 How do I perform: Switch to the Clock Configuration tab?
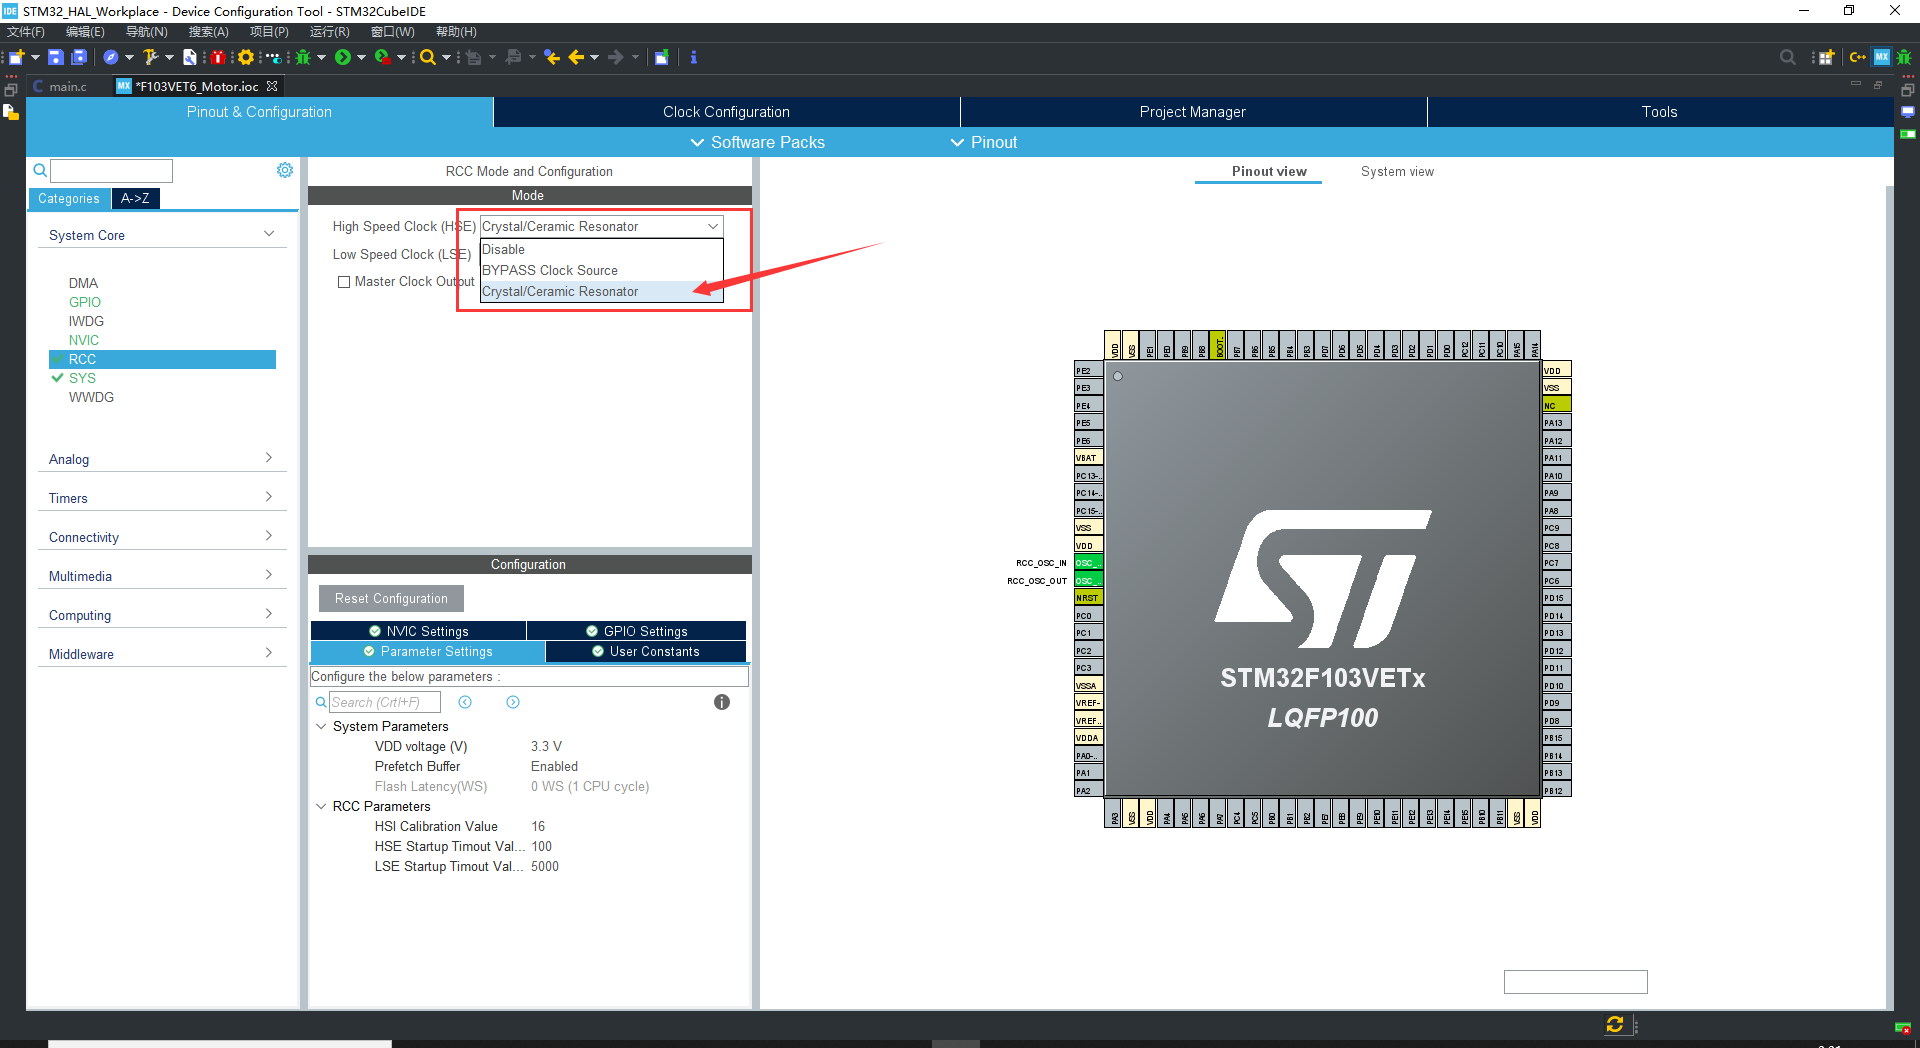(x=726, y=112)
